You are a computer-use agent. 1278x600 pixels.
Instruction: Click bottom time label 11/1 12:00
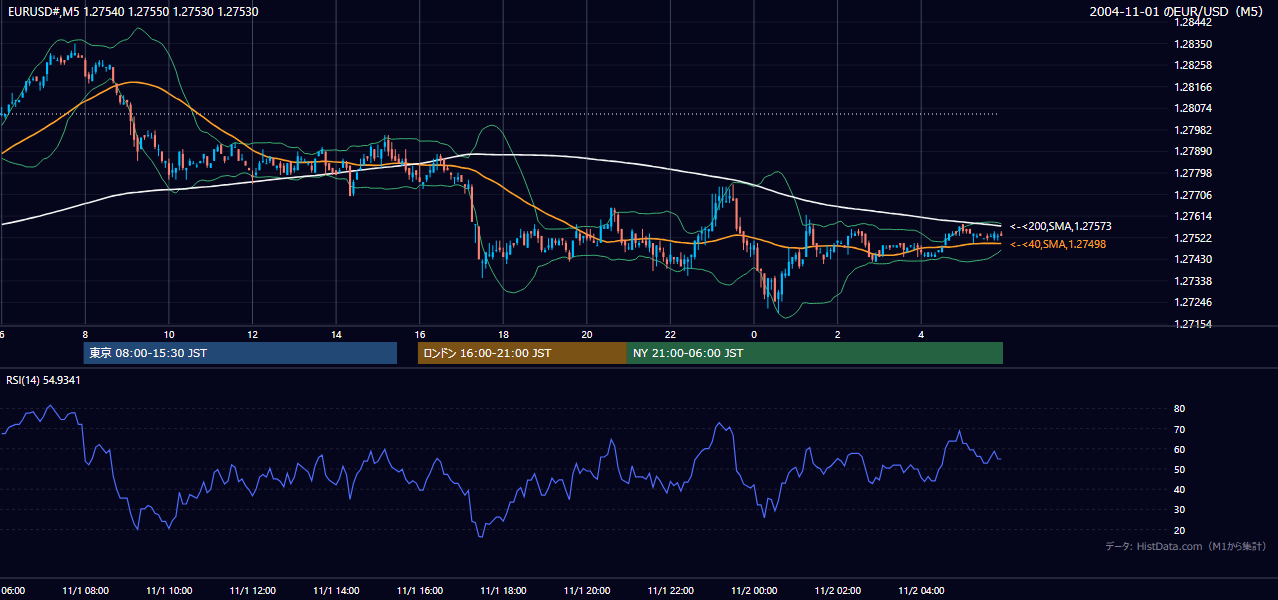click(252, 591)
